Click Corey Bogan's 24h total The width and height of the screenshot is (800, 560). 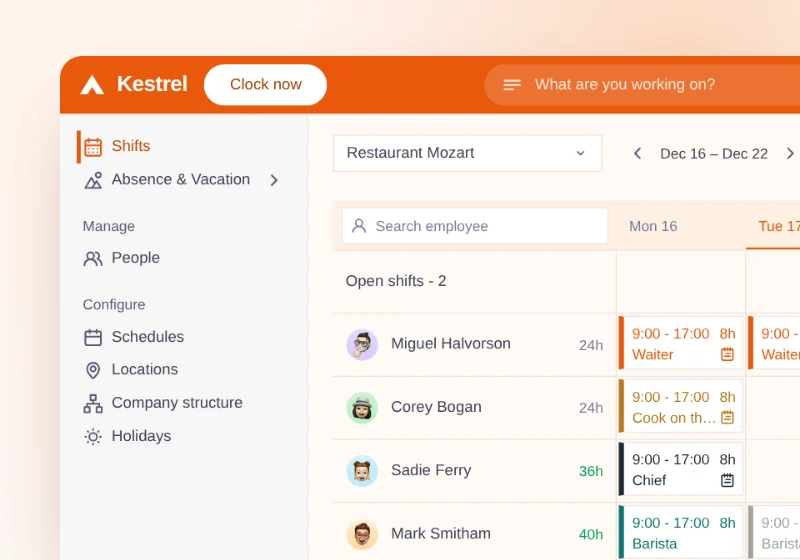(591, 408)
